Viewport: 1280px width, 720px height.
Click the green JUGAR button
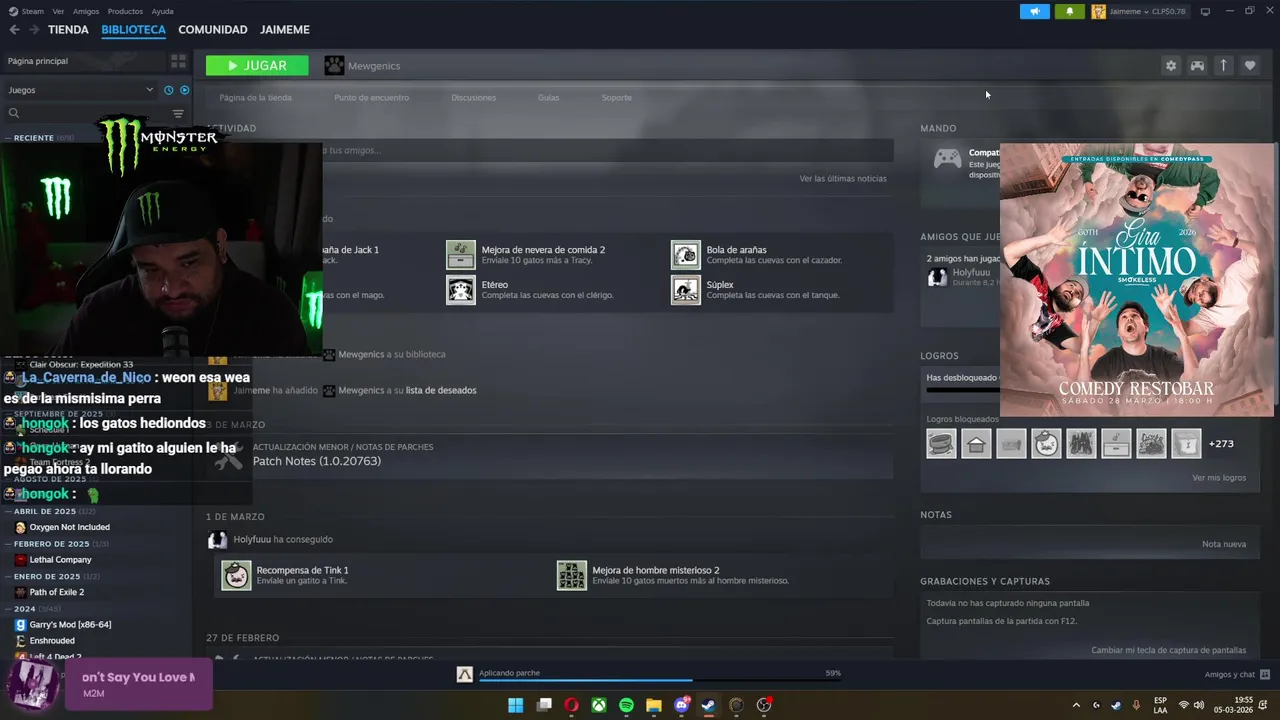click(x=257, y=66)
